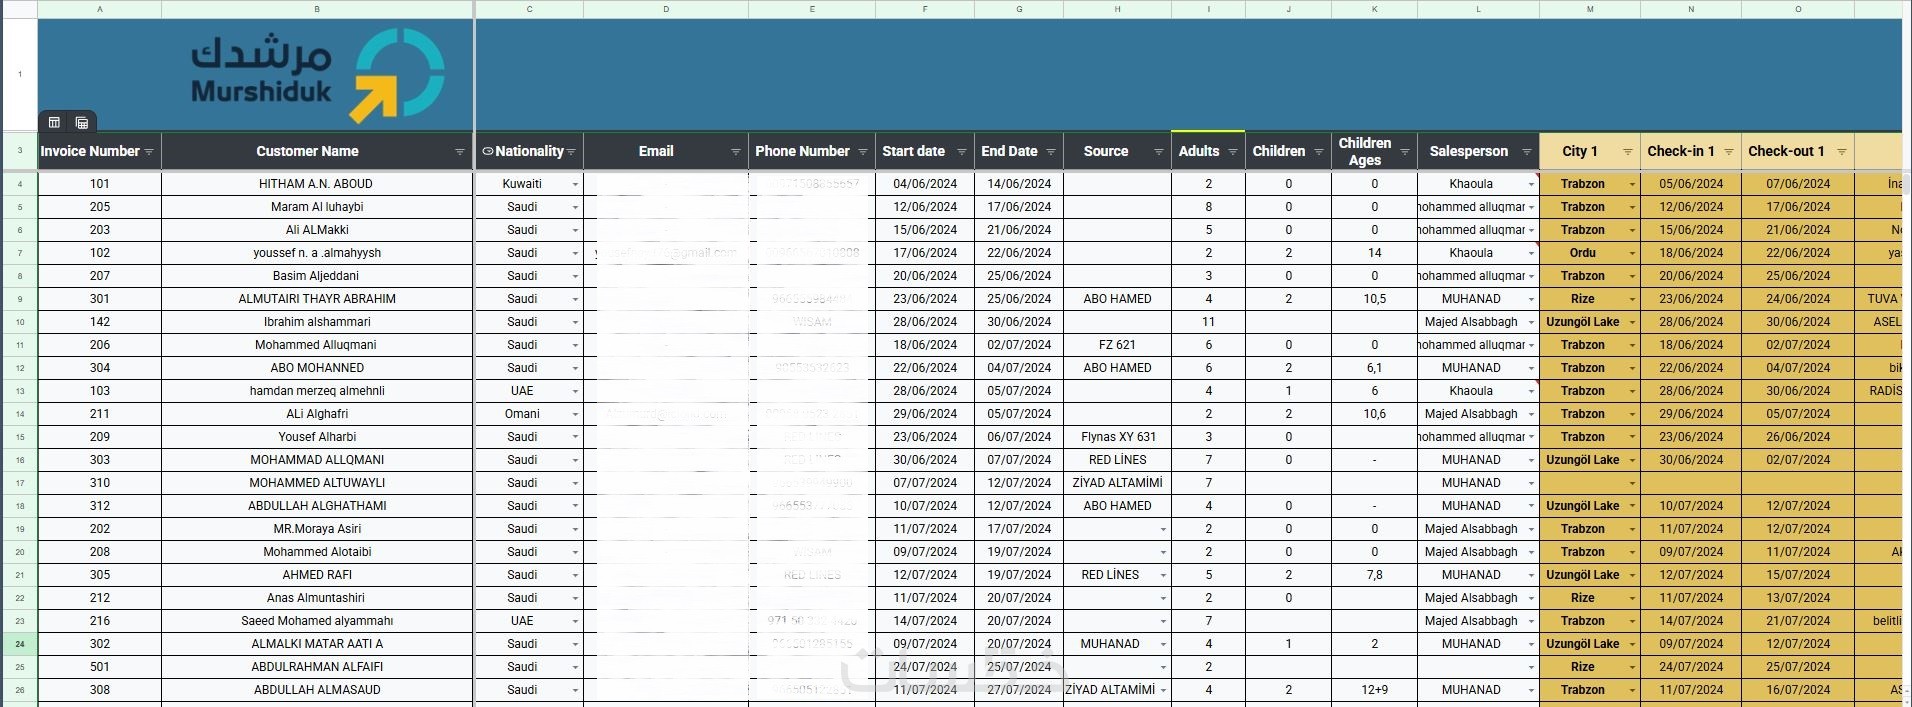Select invoice number cell 142

pos(99,322)
